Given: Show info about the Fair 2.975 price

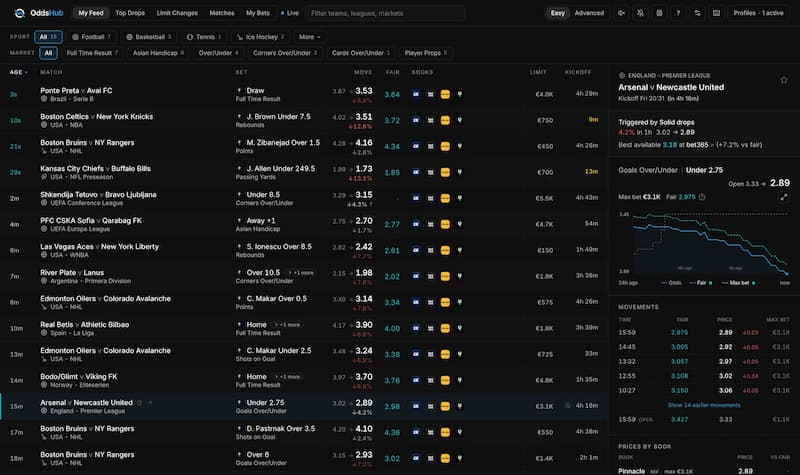Looking at the screenshot, I should tap(702, 197).
